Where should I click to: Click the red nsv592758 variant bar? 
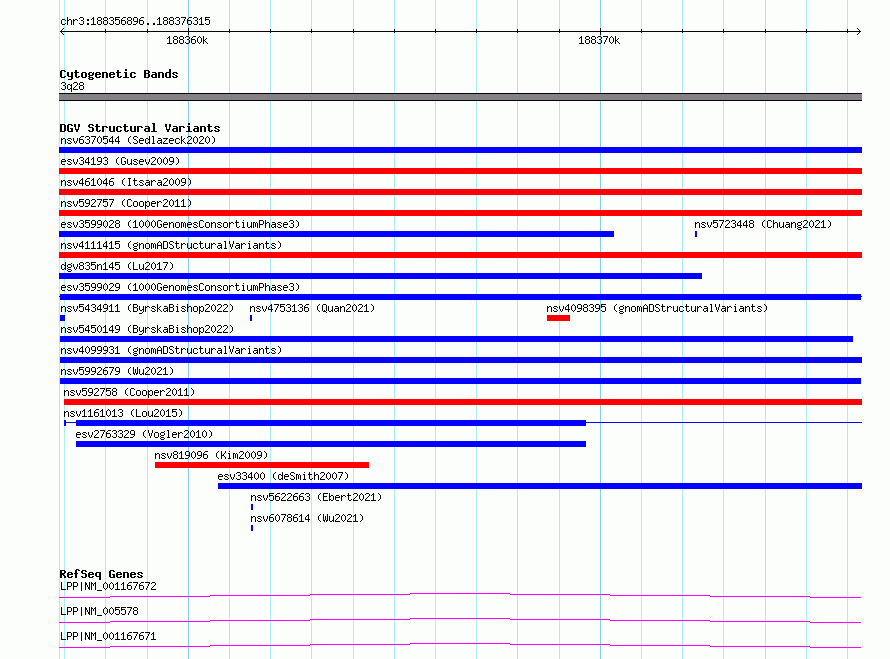click(463, 402)
